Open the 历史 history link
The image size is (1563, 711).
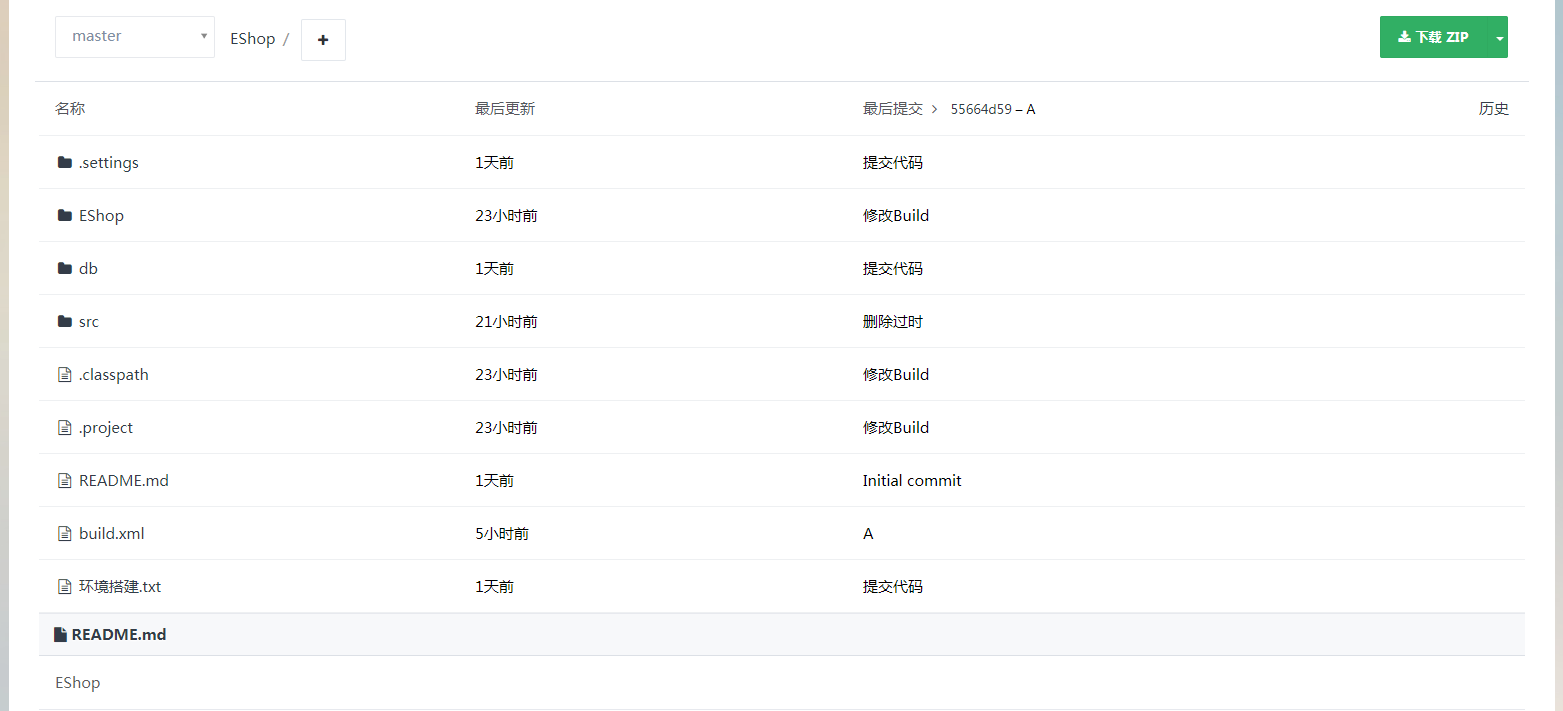click(x=1494, y=109)
